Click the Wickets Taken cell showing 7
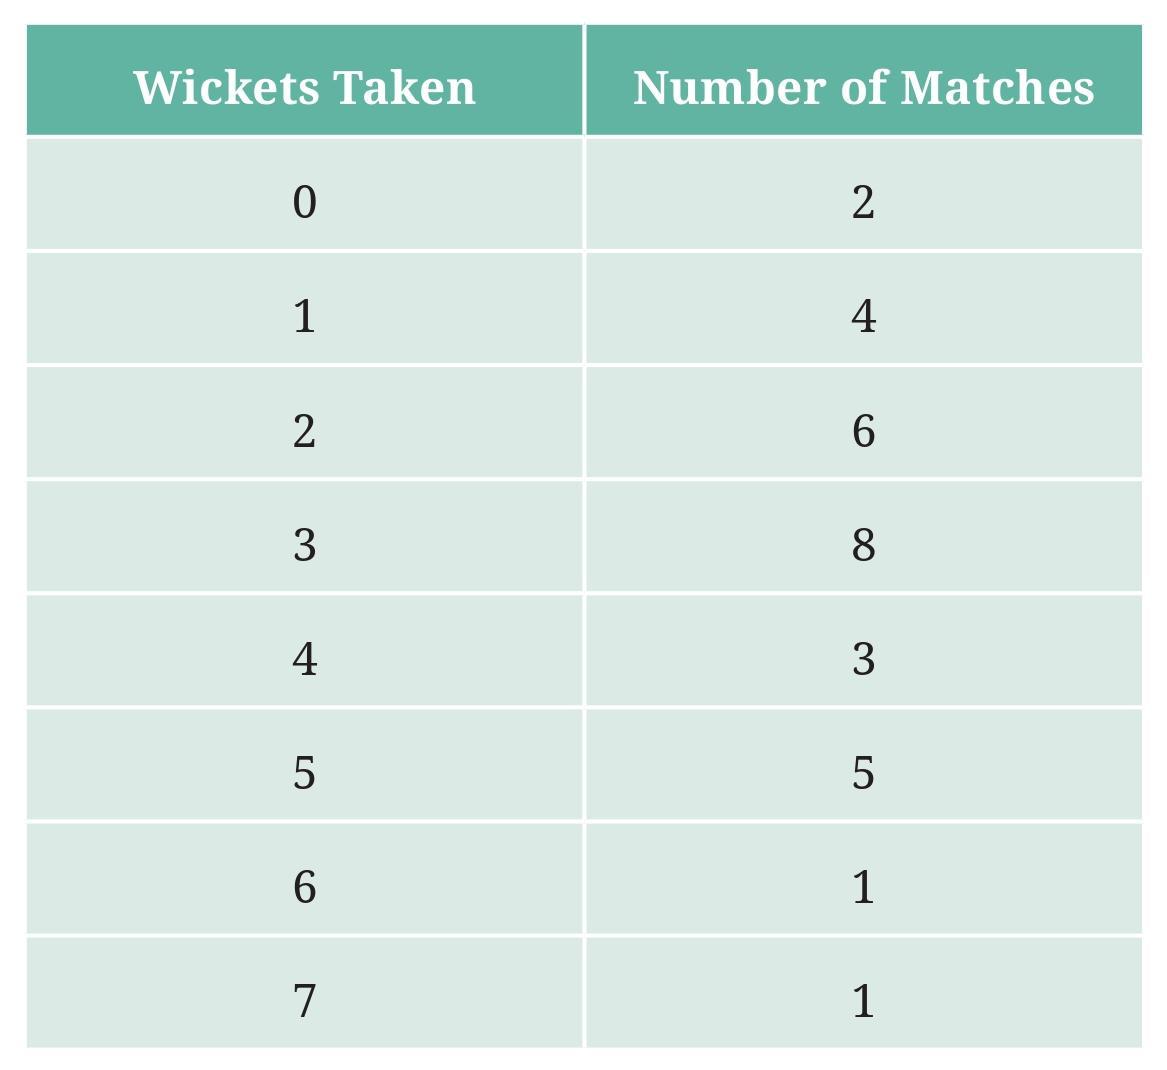Viewport: 1167px width, 1070px height. click(304, 1000)
